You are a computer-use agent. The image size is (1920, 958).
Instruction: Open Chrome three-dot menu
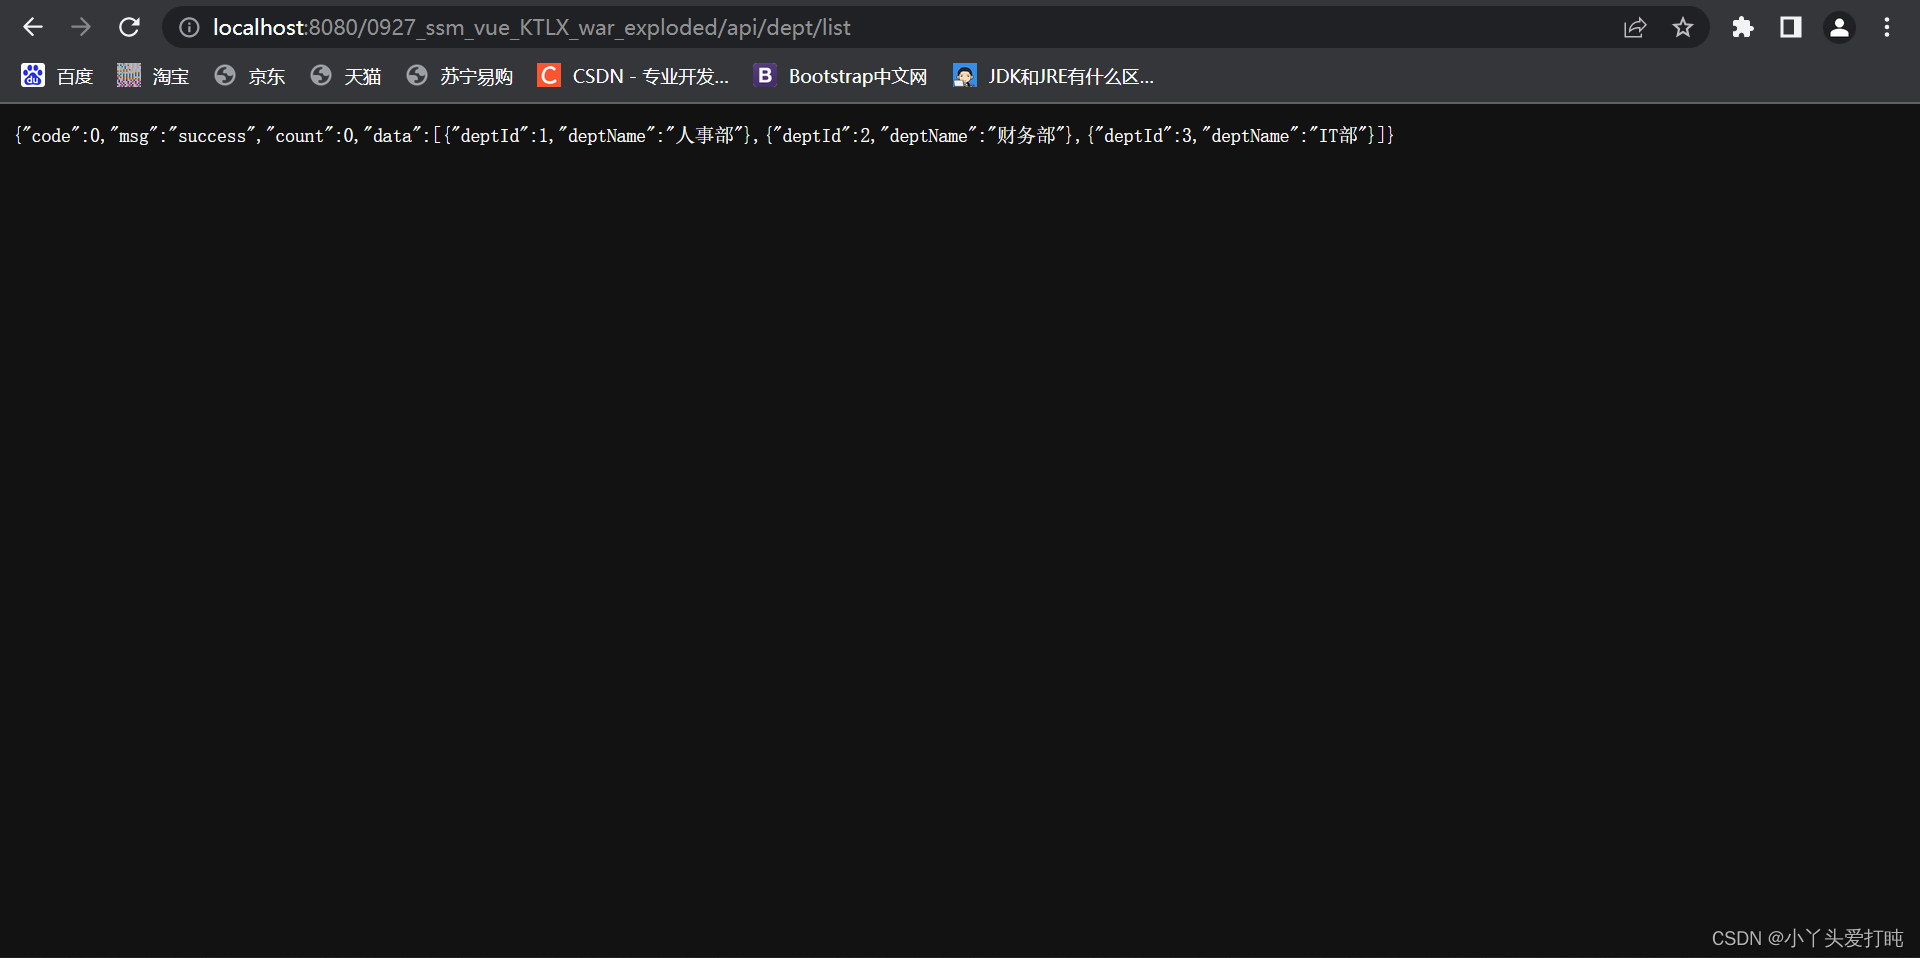(x=1887, y=27)
